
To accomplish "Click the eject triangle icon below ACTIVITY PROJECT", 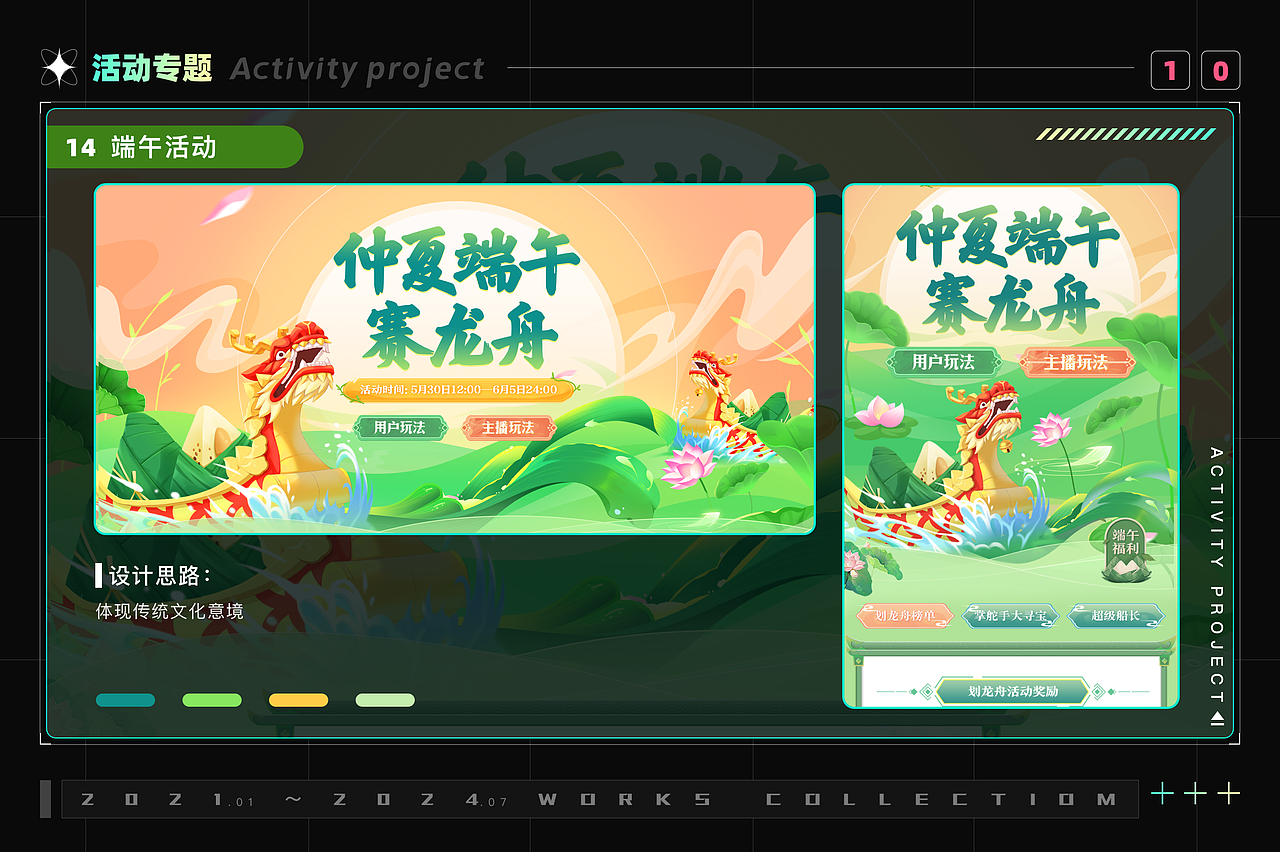I will click(x=1217, y=717).
